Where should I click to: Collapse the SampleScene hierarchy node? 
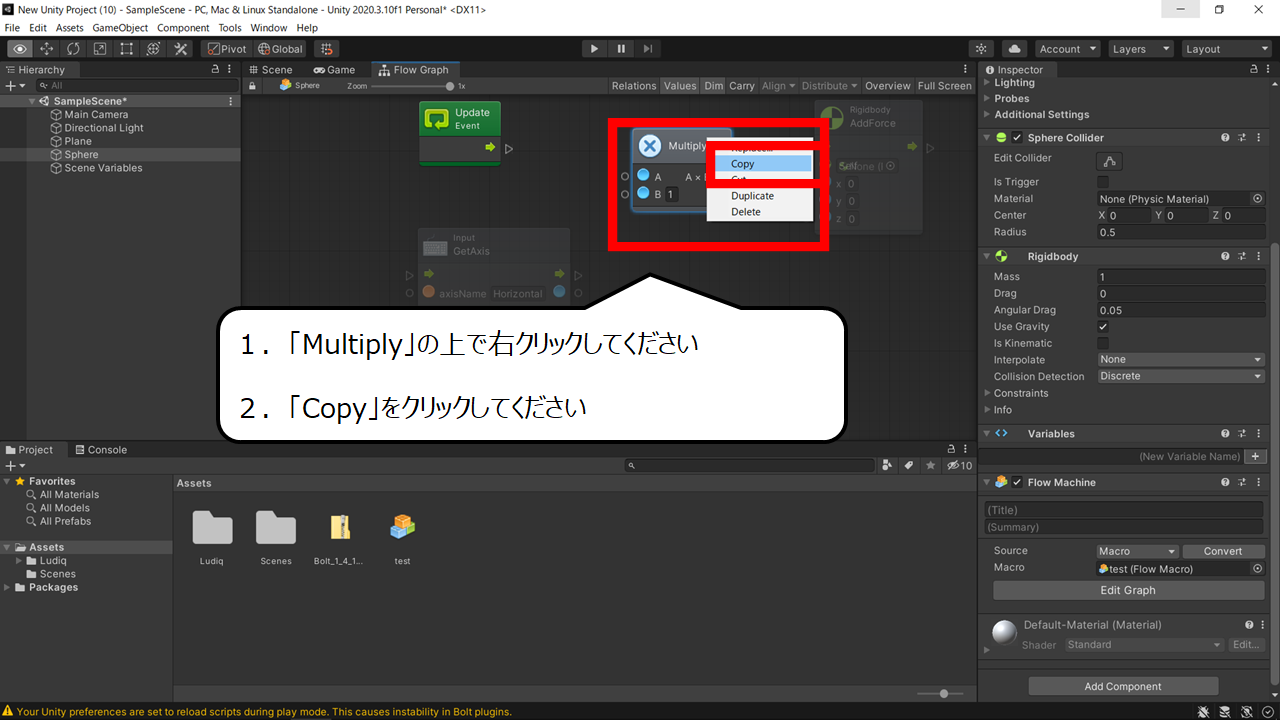point(33,101)
